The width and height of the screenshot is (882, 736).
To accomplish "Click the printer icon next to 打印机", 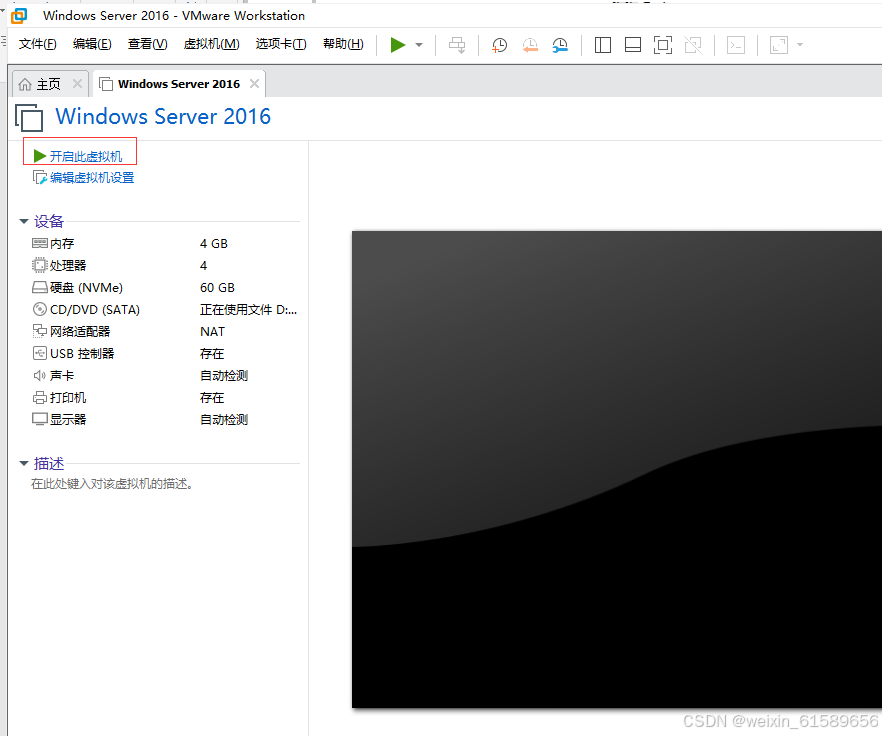I will pyautogui.click(x=39, y=398).
